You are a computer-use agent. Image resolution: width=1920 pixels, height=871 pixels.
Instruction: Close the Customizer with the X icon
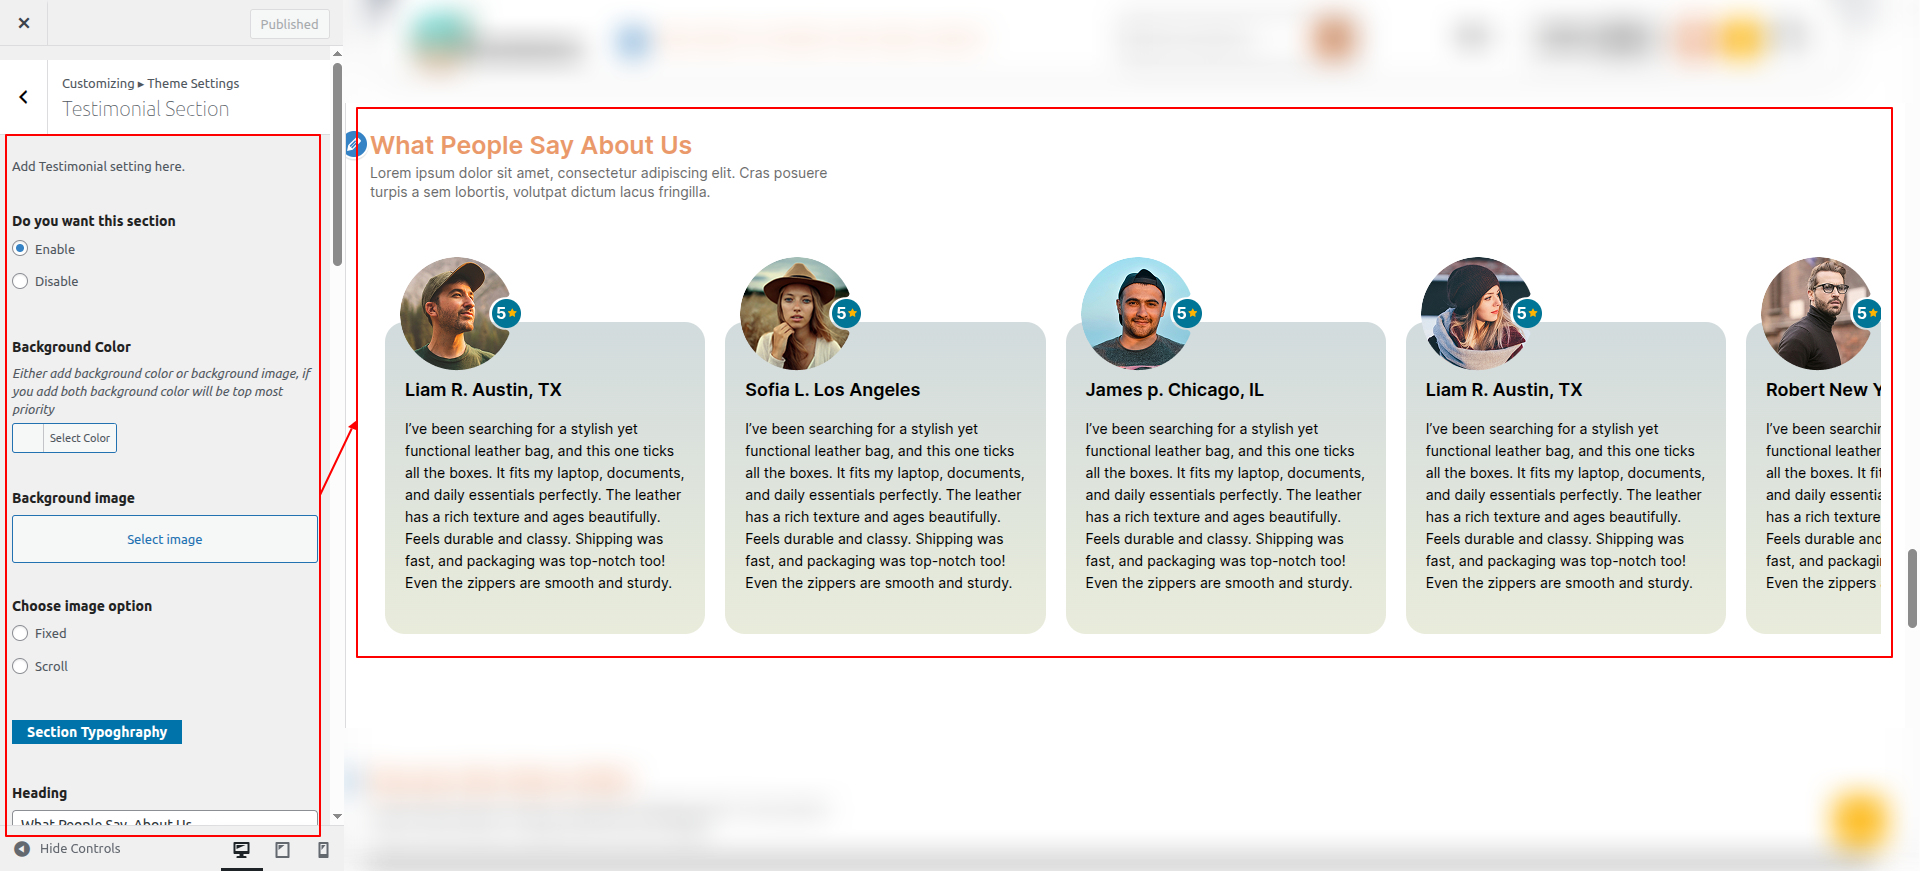coord(24,23)
